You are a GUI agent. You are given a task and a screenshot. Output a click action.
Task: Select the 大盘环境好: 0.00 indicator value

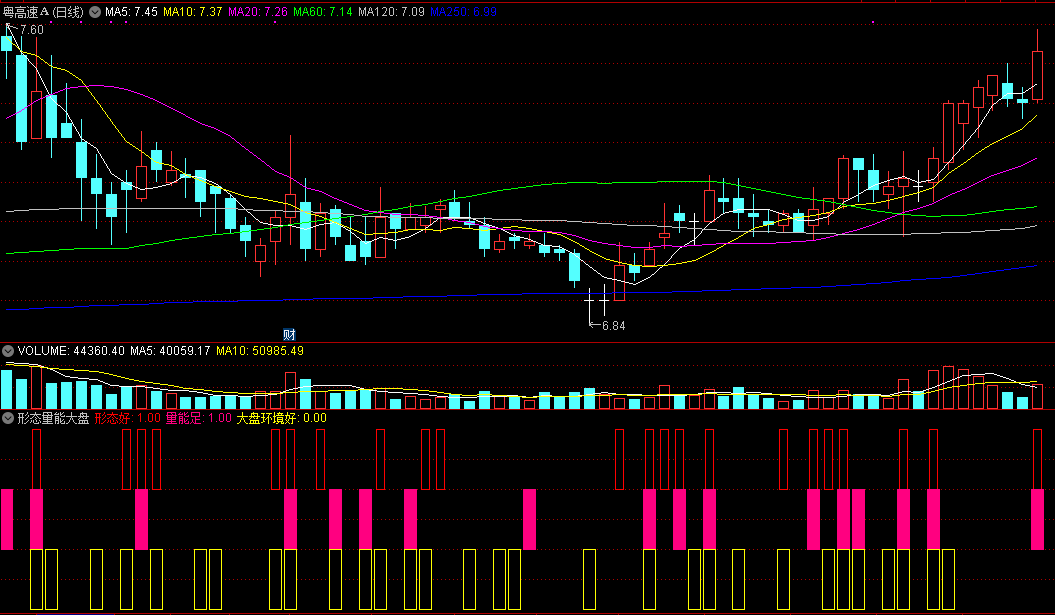coord(281,418)
